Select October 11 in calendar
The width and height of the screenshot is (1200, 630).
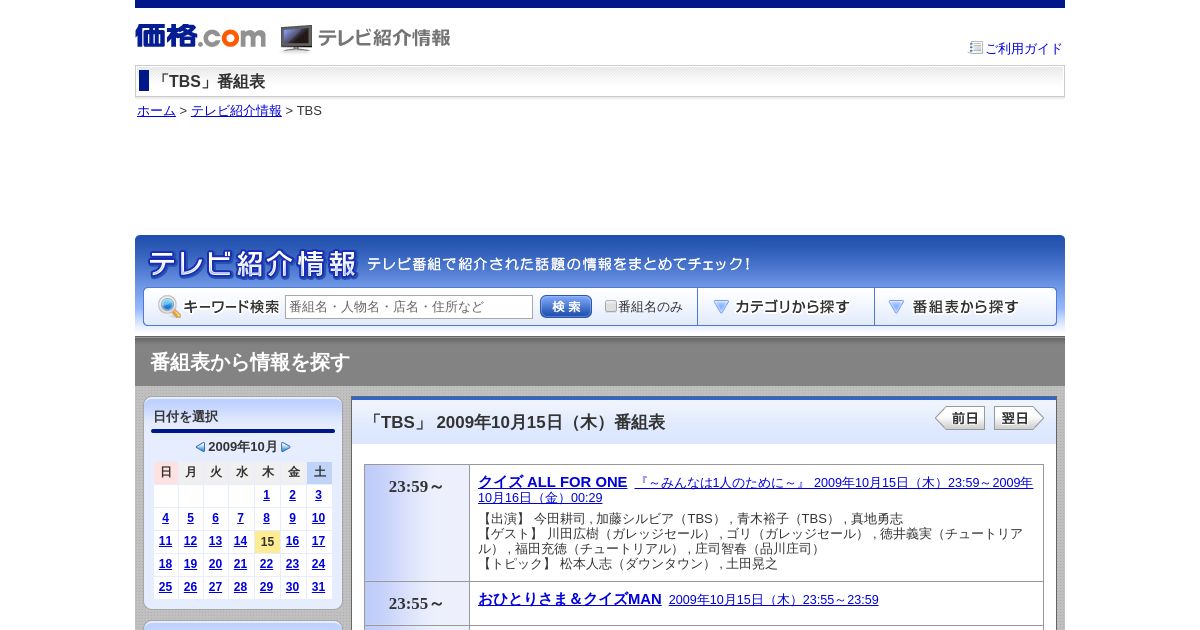point(165,541)
